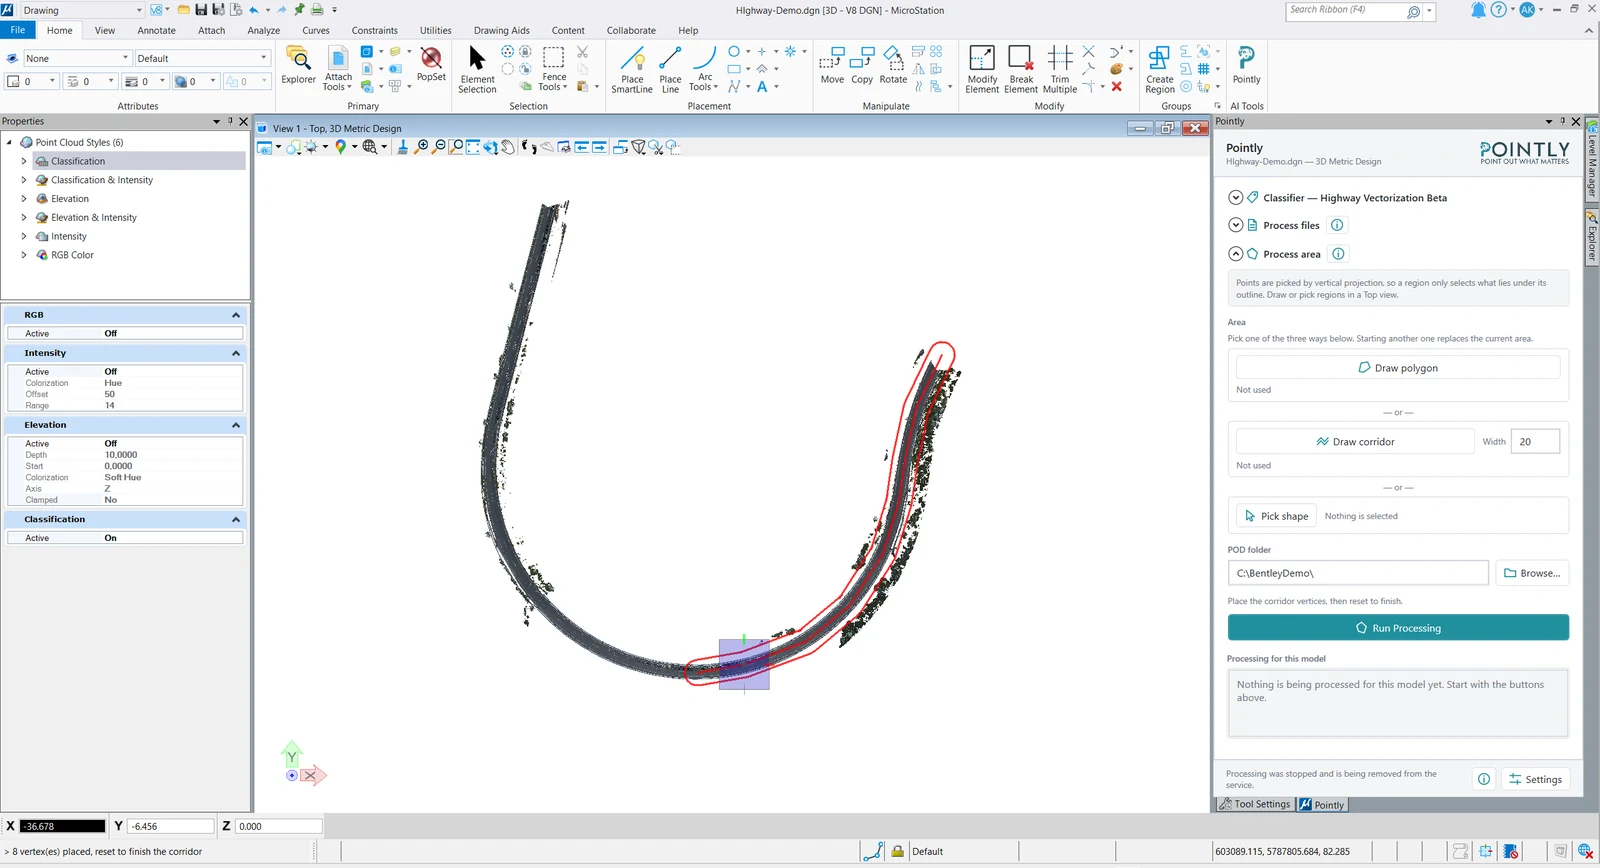The width and height of the screenshot is (1600, 868).
Task: Collapse the Elevation properties section
Action: pyautogui.click(x=236, y=425)
